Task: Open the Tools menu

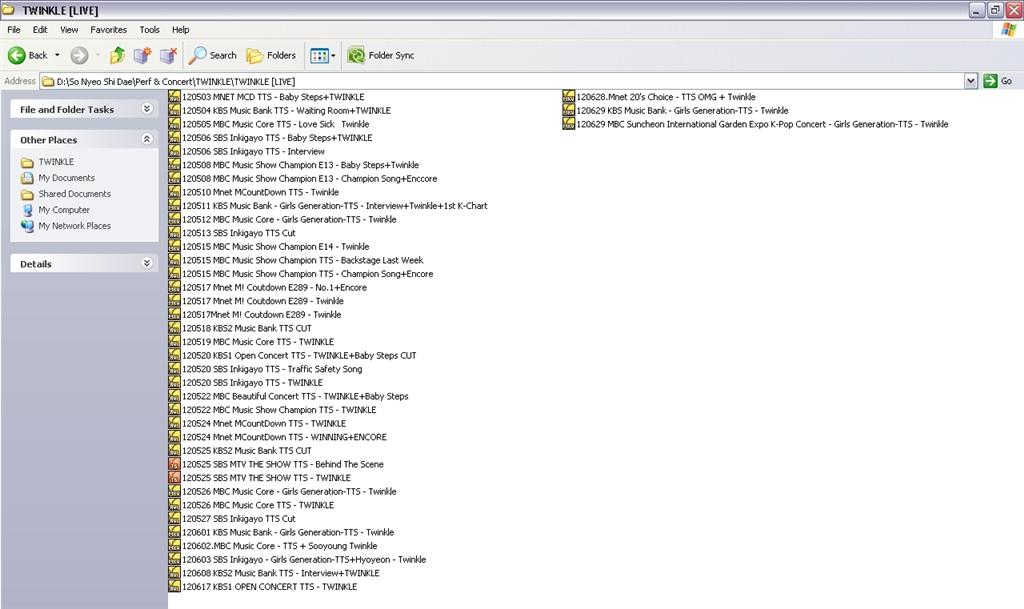Action: click(149, 29)
